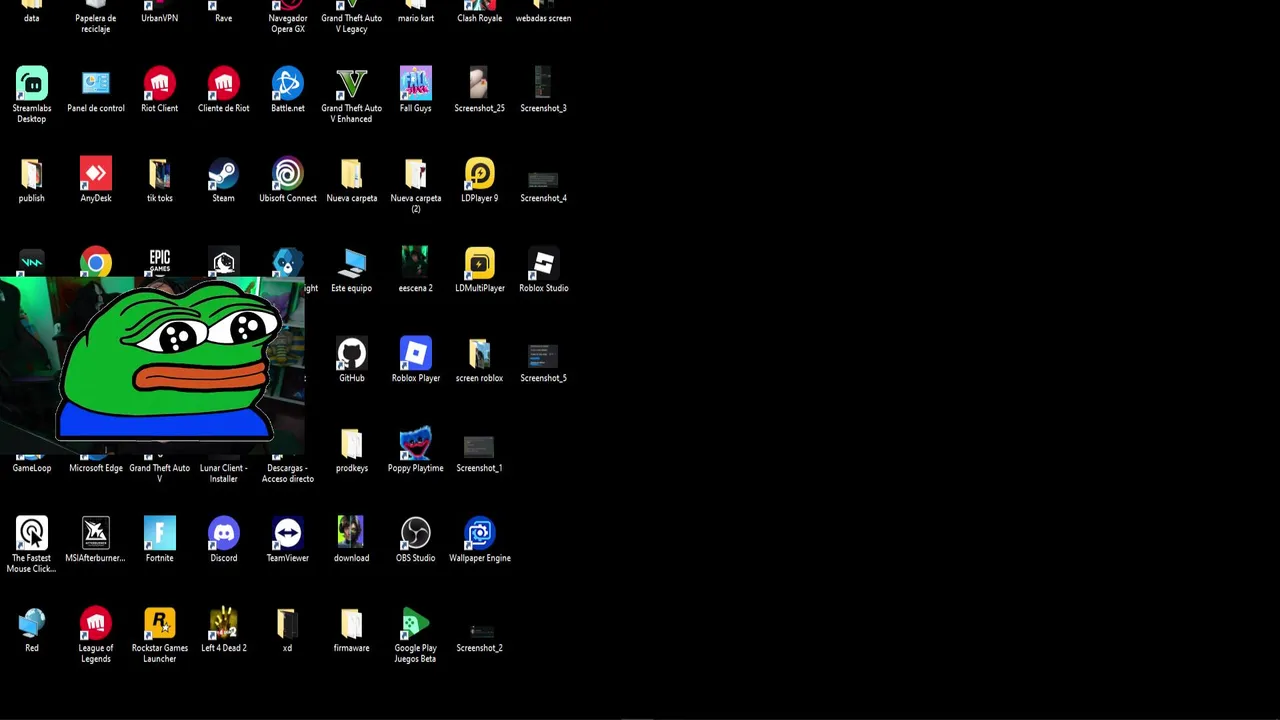Open The Fastest Mouse Clicker icon
1280x720 pixels.
coord(31,534)
